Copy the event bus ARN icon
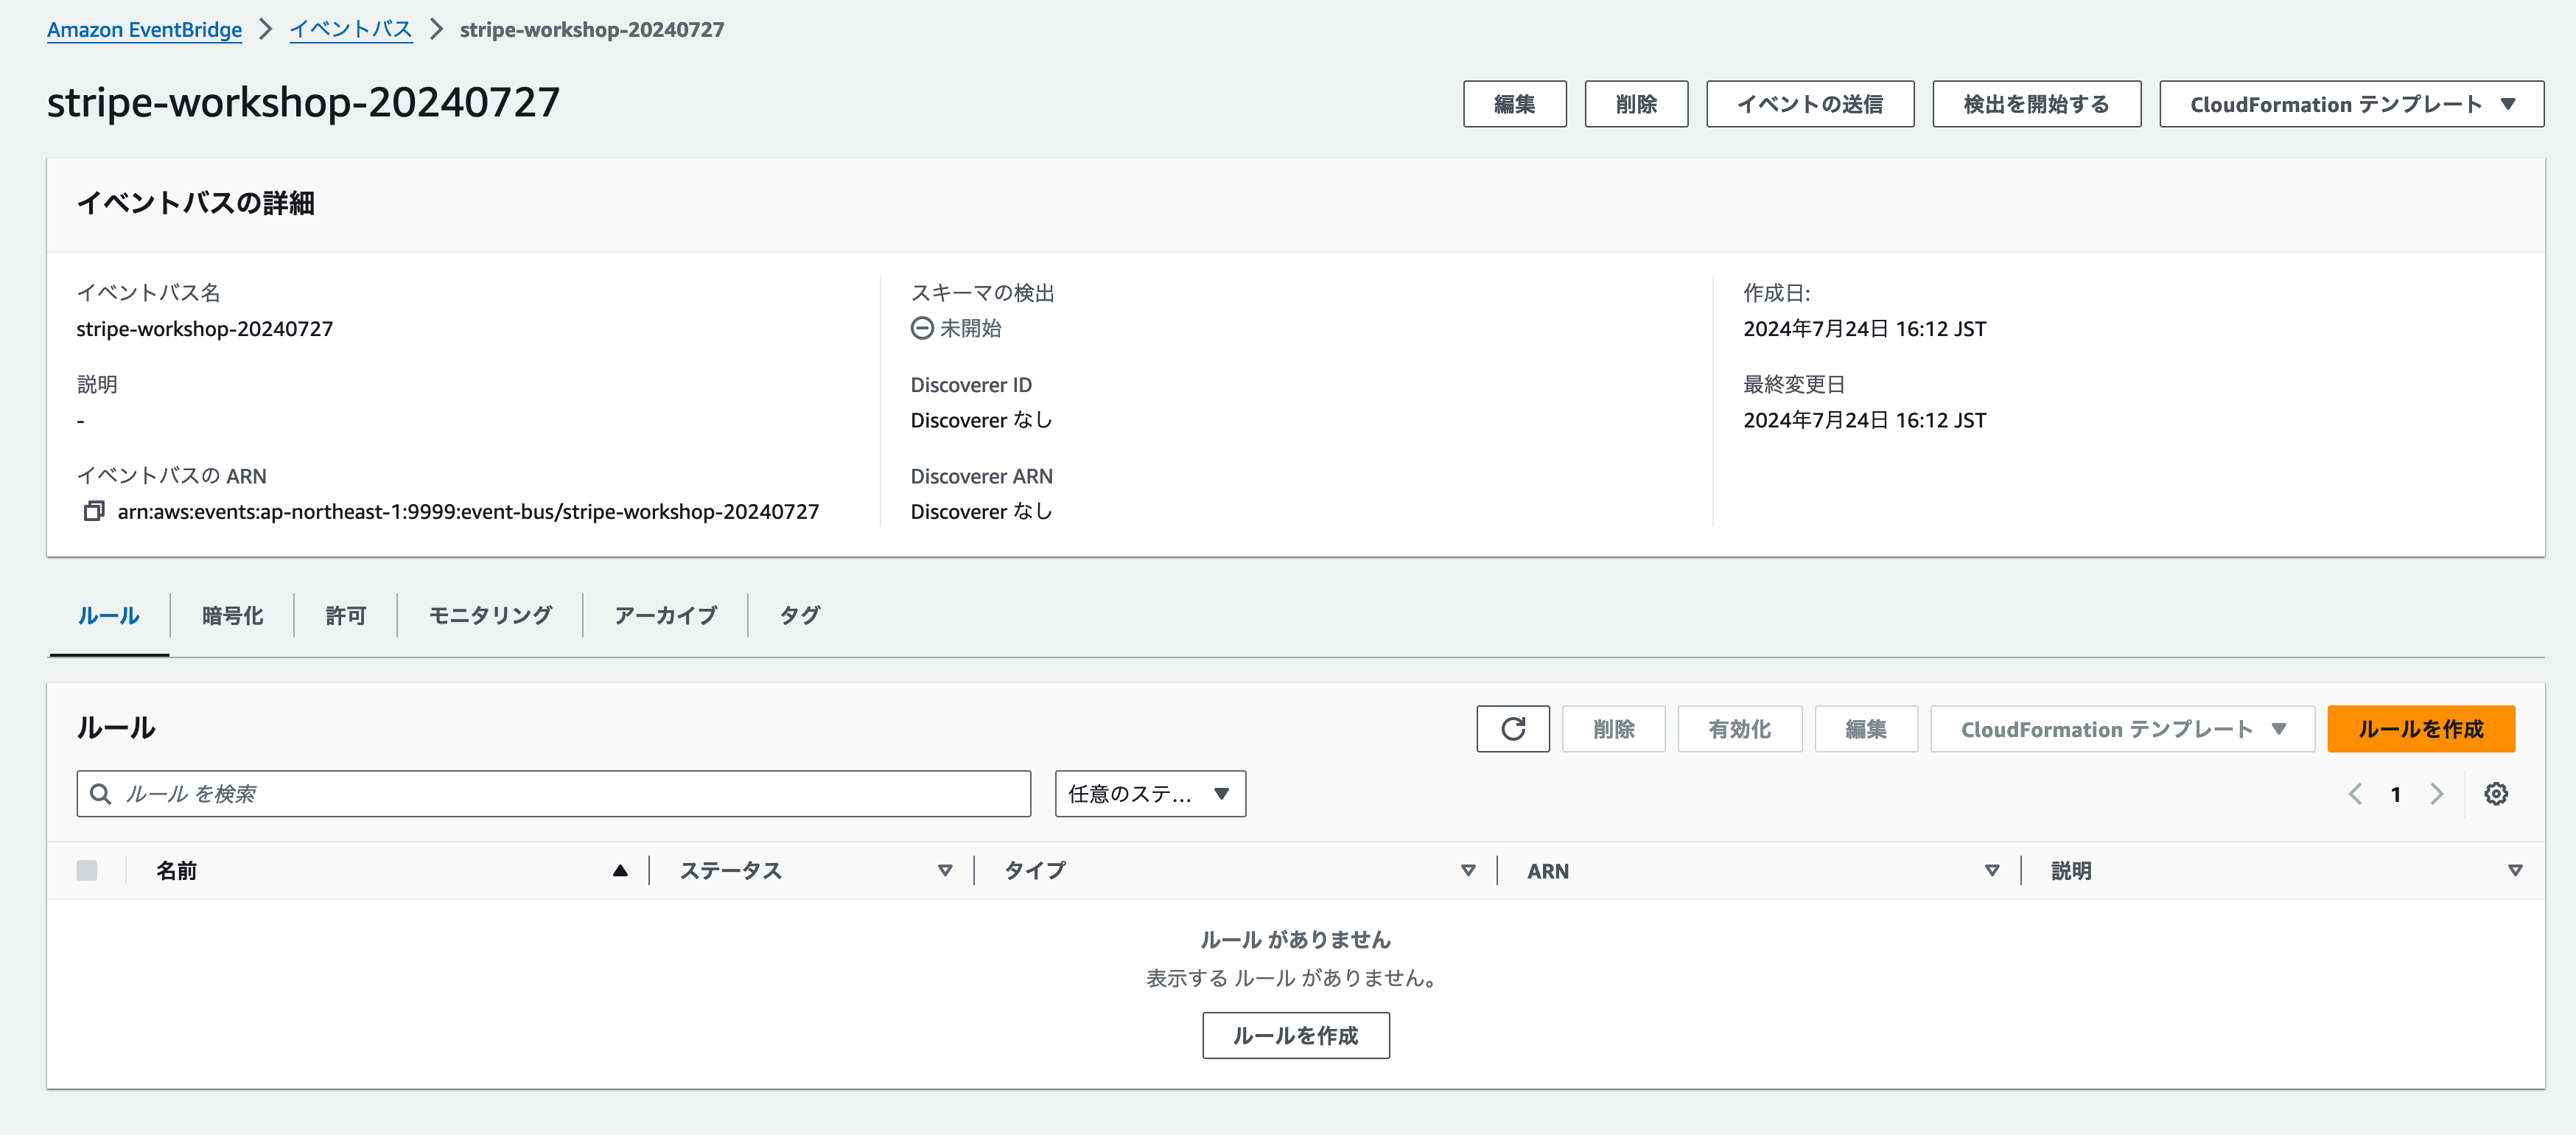Screen dimensions: 2576x1135 (x=93, y=511)
